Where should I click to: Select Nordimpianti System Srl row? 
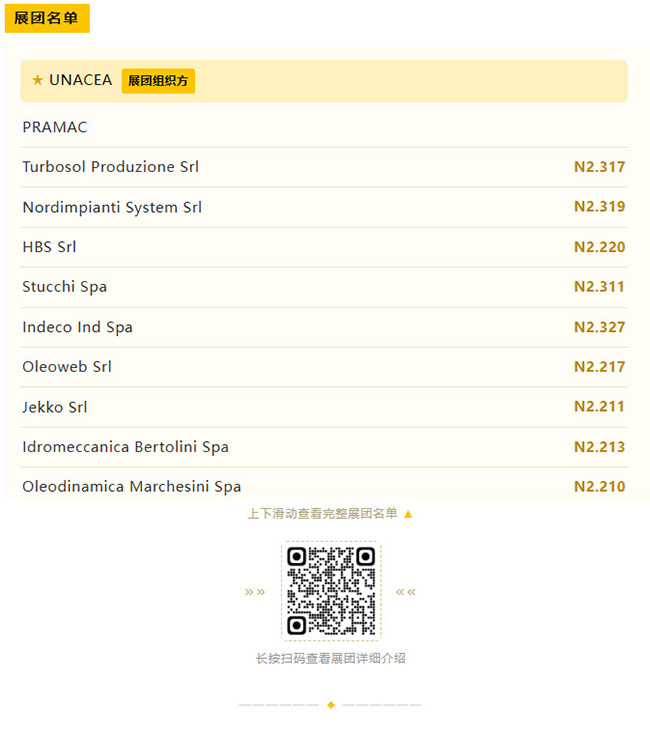point(324,207)
